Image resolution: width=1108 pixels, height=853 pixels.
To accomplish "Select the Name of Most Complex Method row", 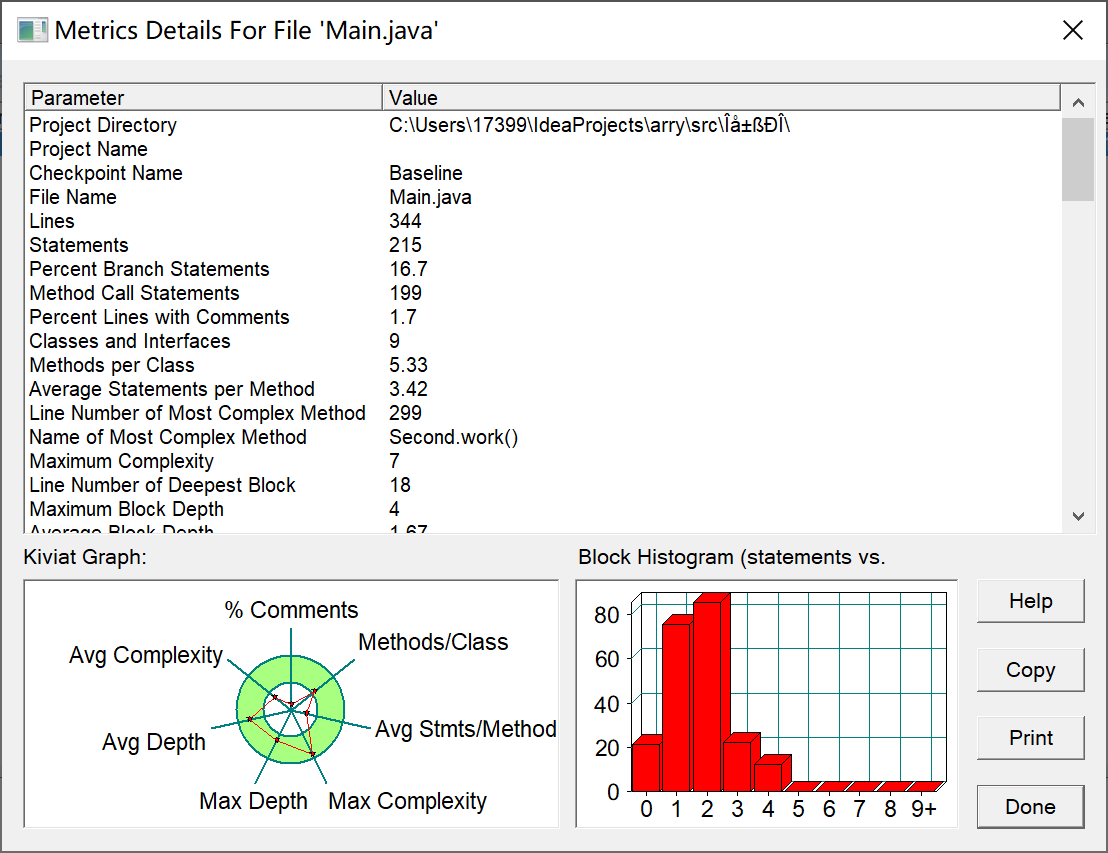I will point(543,437).
